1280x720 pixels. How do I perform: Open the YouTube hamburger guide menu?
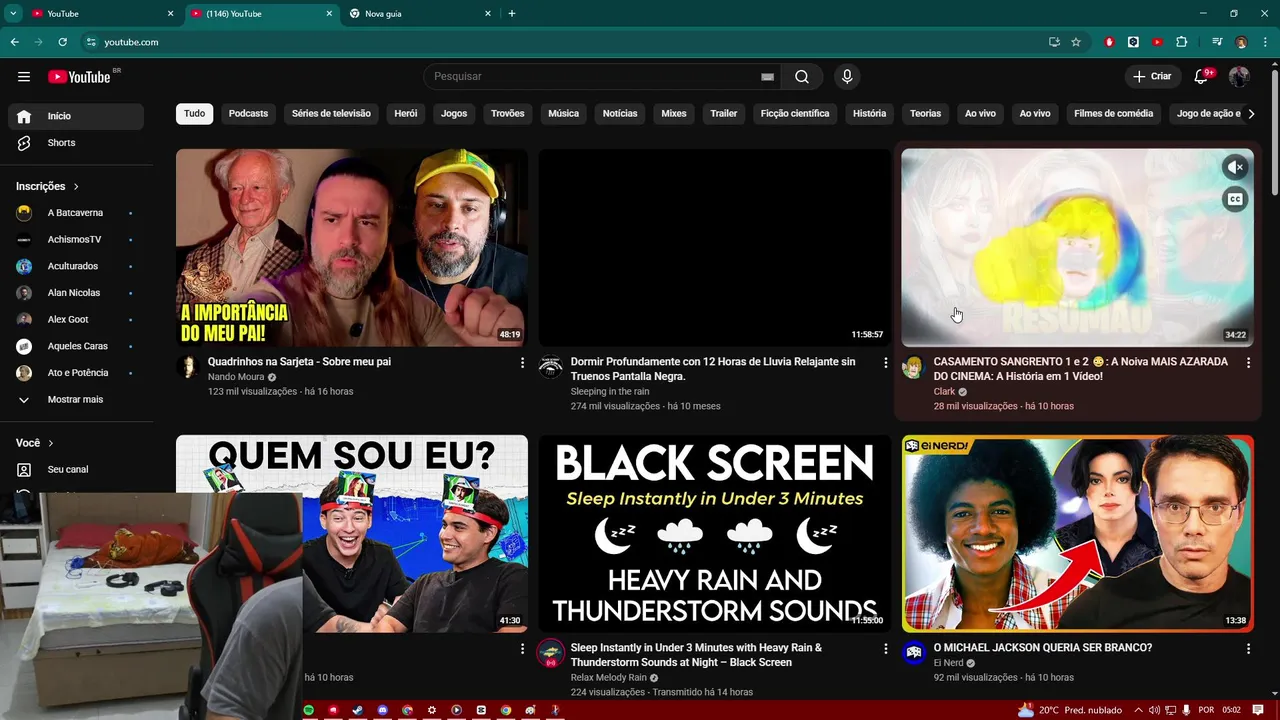(x=24, y=77)
